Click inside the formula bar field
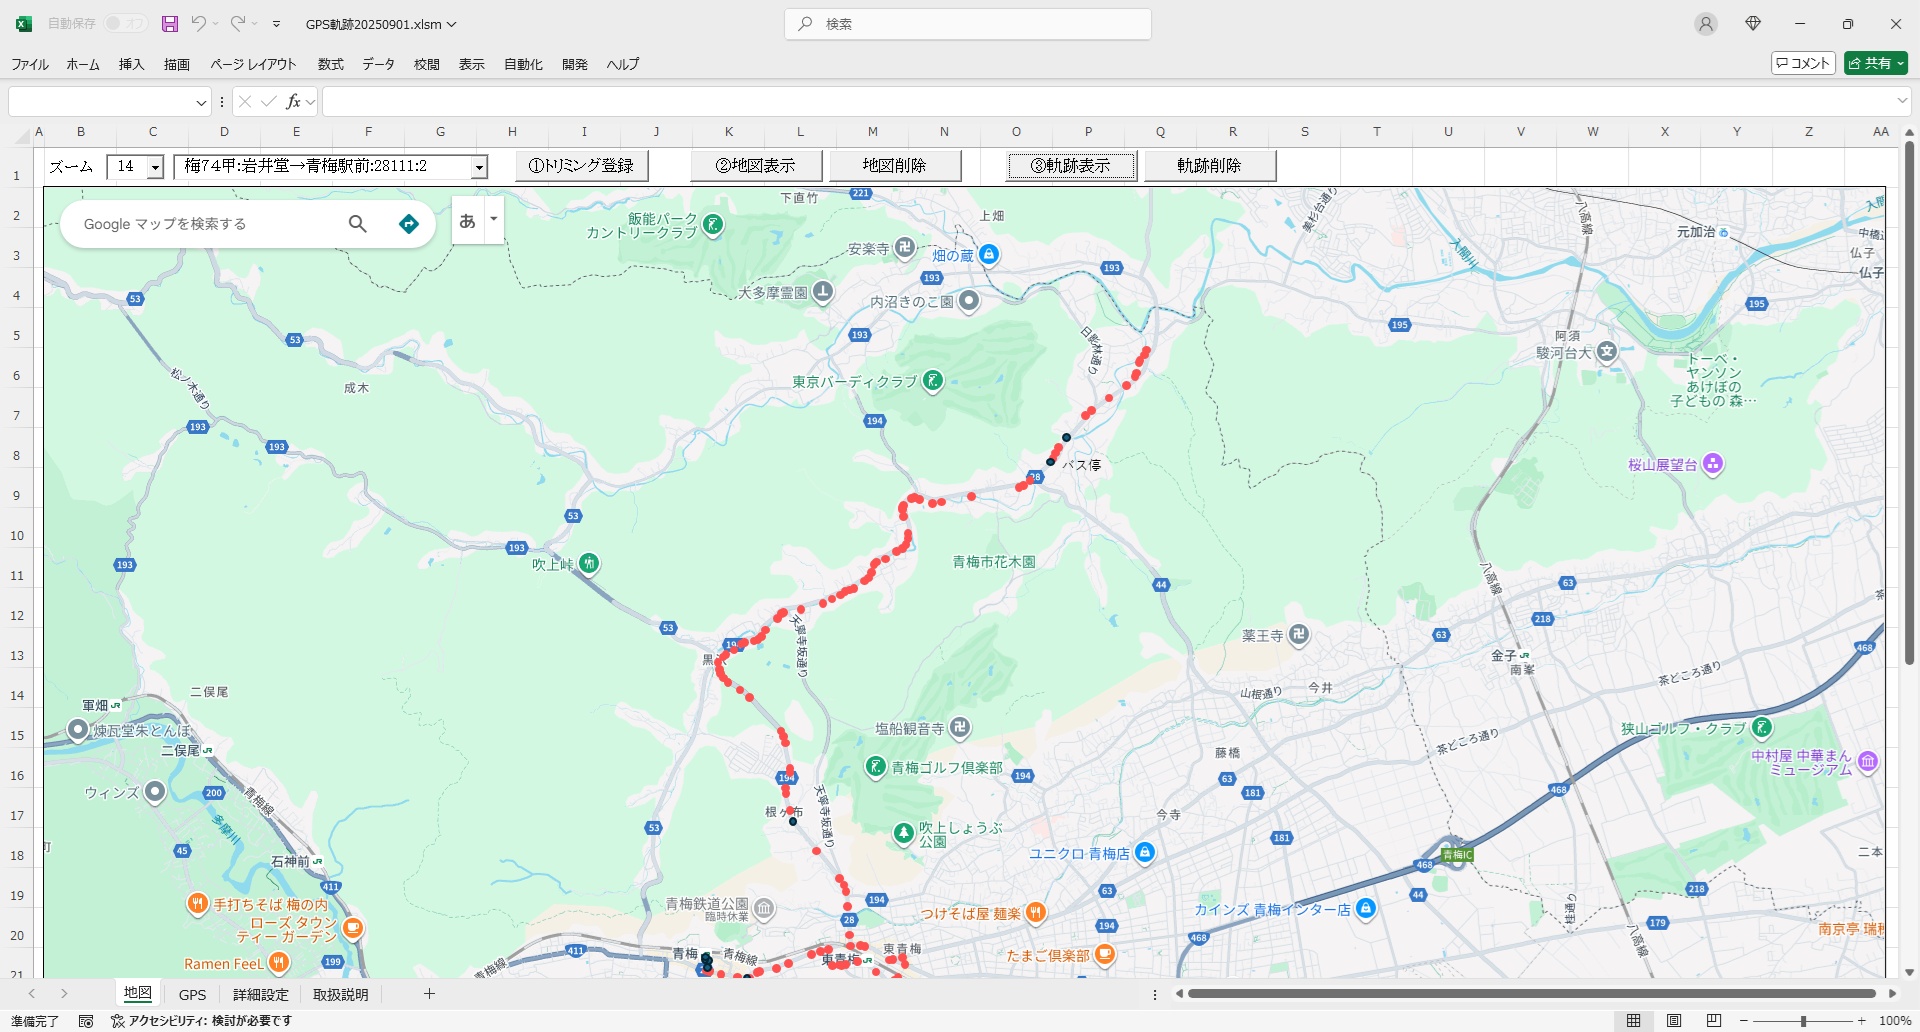Viewport: 1920px width, 1032px height. [1108, 101]
